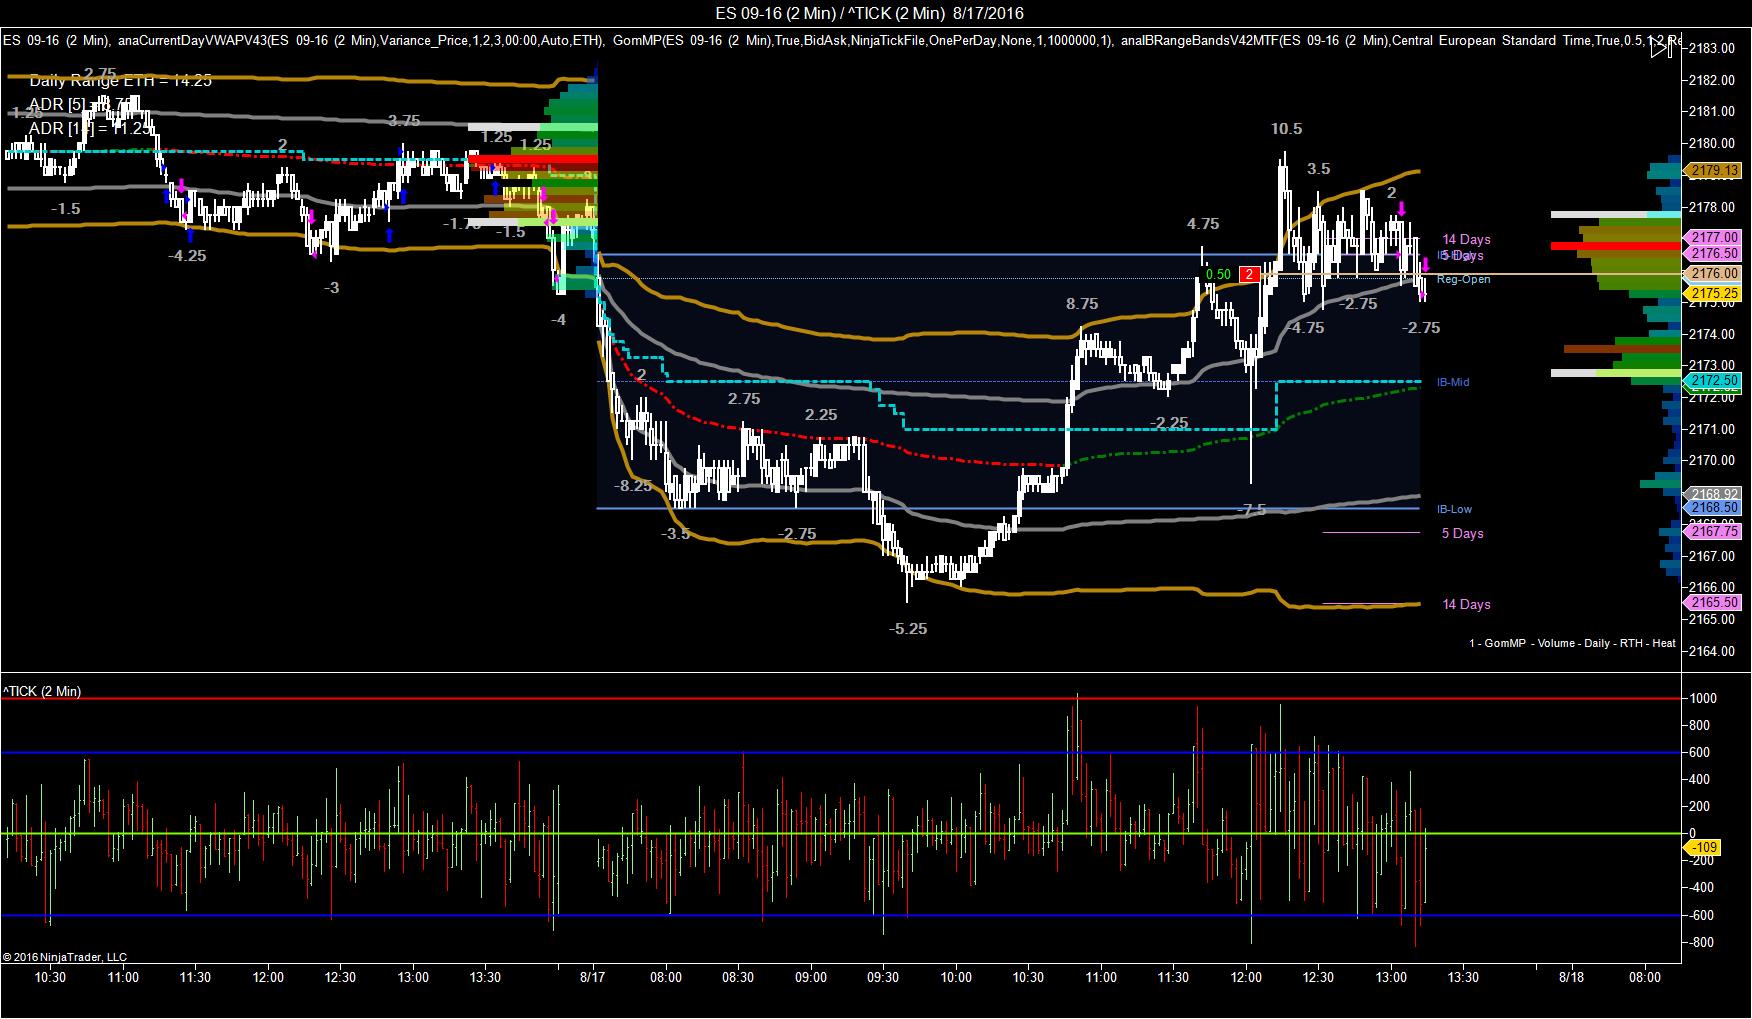Screen dimensions: 1752x1019
Task: Click the 2180.00 price axis label
Action: [x=1713, y=143]
